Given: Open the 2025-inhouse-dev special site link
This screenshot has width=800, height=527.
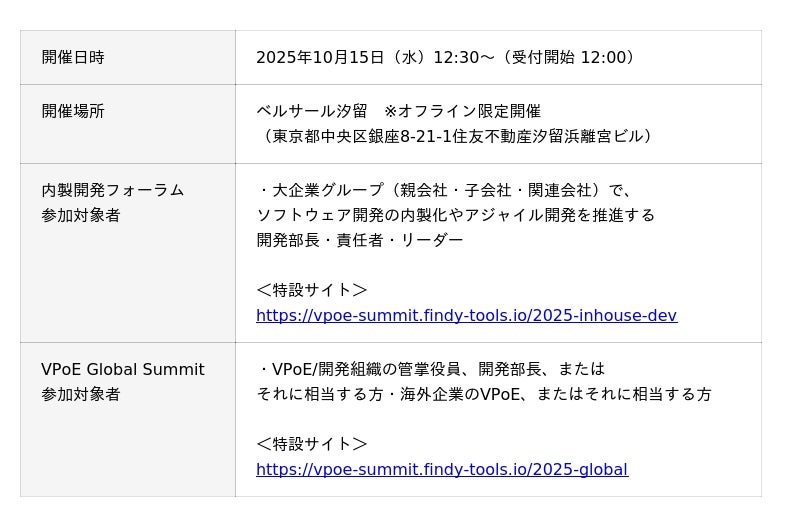Looking at the screenshot, I should click(x=466, y=316).
